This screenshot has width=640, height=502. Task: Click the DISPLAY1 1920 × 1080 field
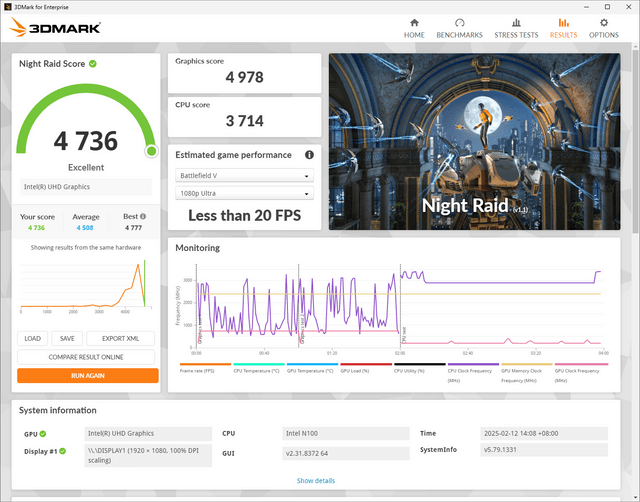point(148,455)
